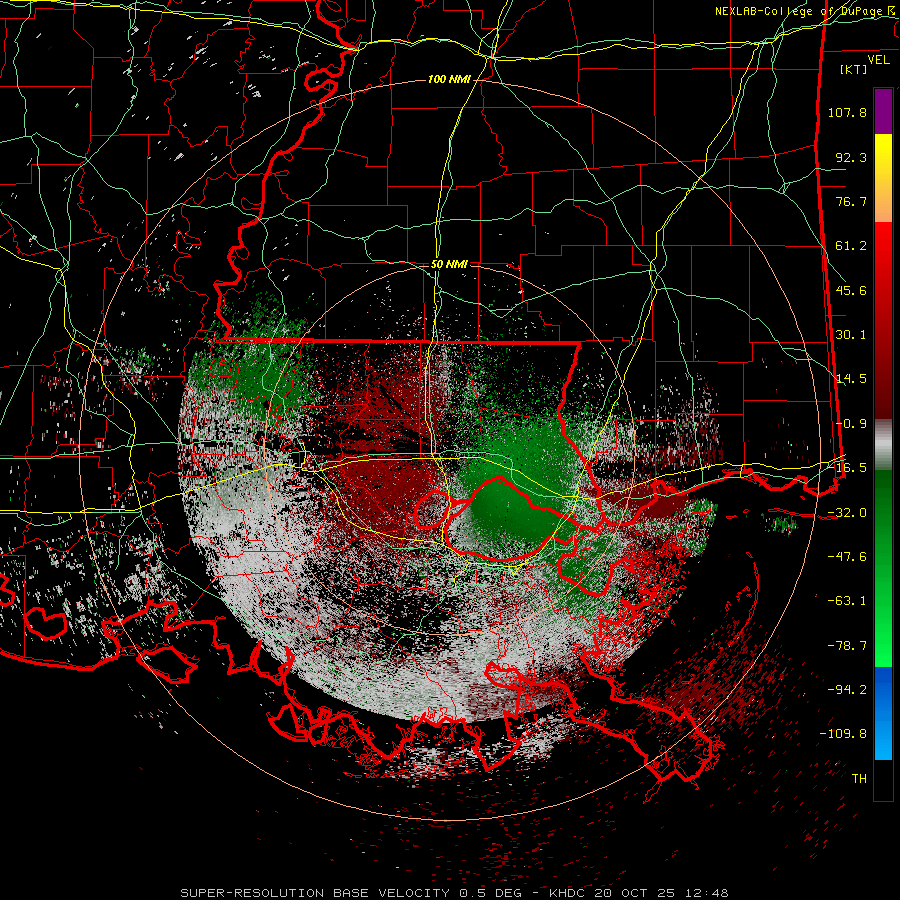Select the -94.2 legend value
Screen dimensions: 900x900
click(x=847, y=690)
